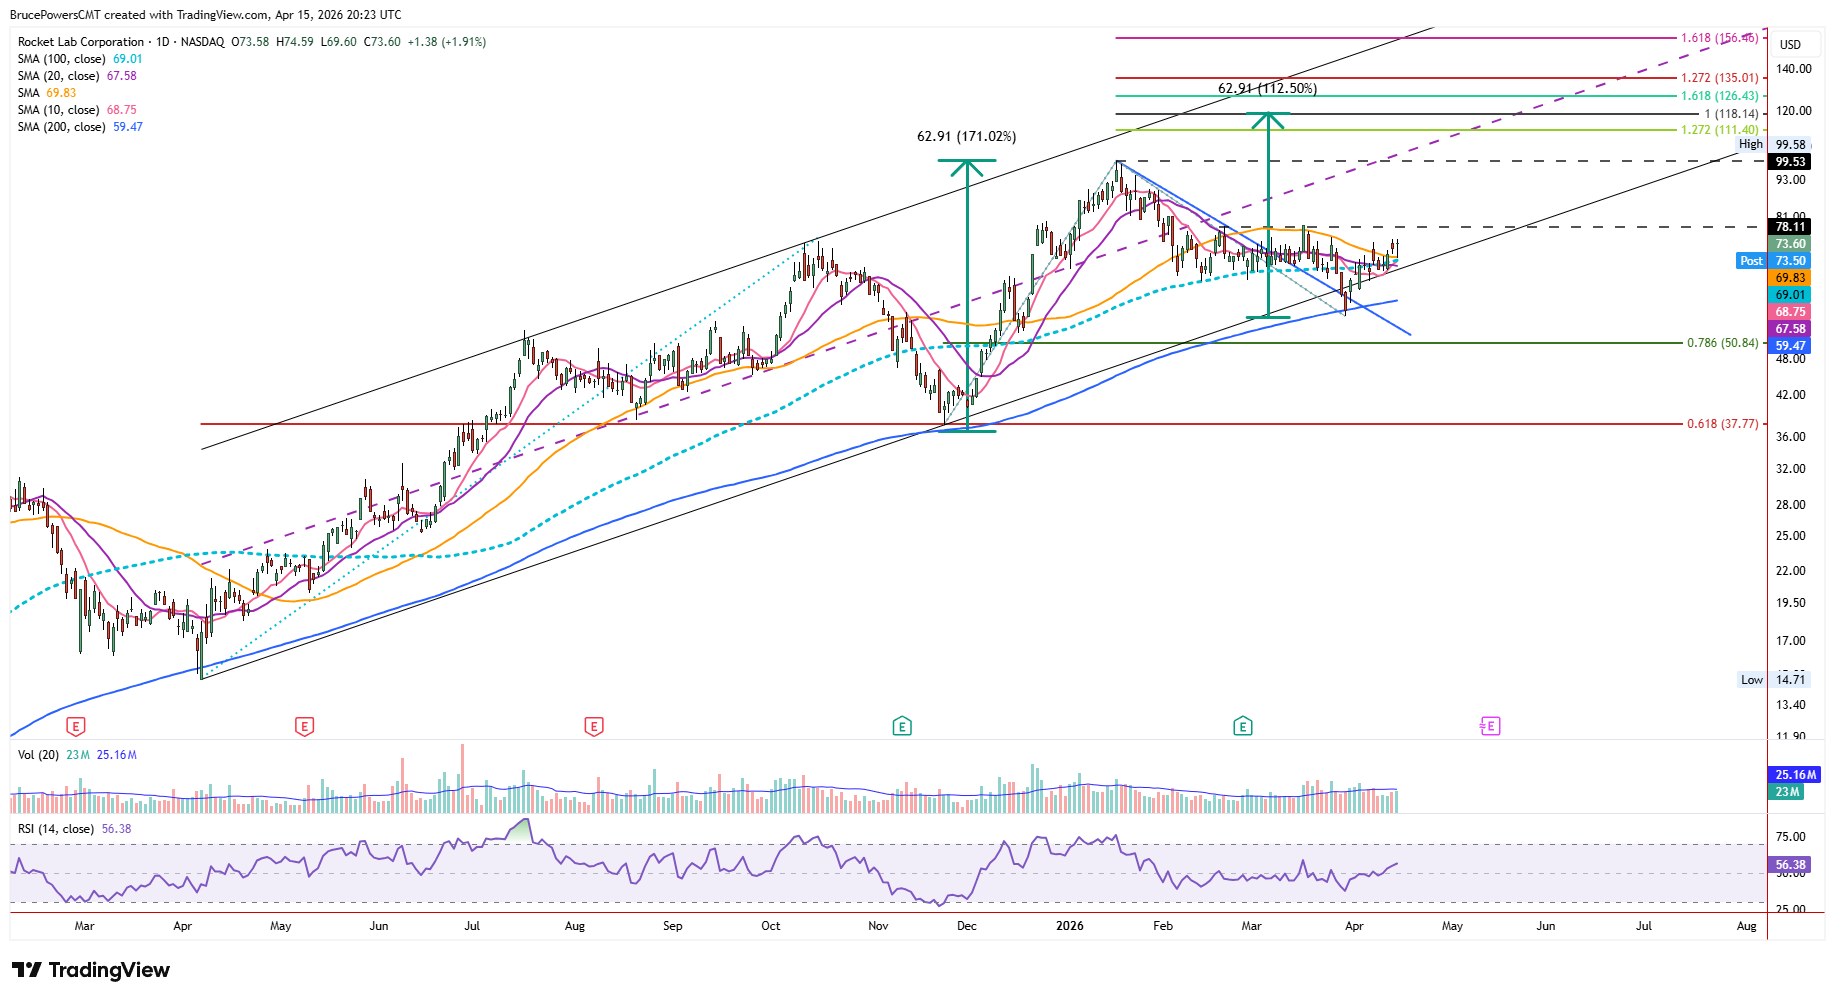The width and height of the screenshot is (1835, 1000).
Task: Click the Low 14.71 axis label
Action: point(1773,680)
